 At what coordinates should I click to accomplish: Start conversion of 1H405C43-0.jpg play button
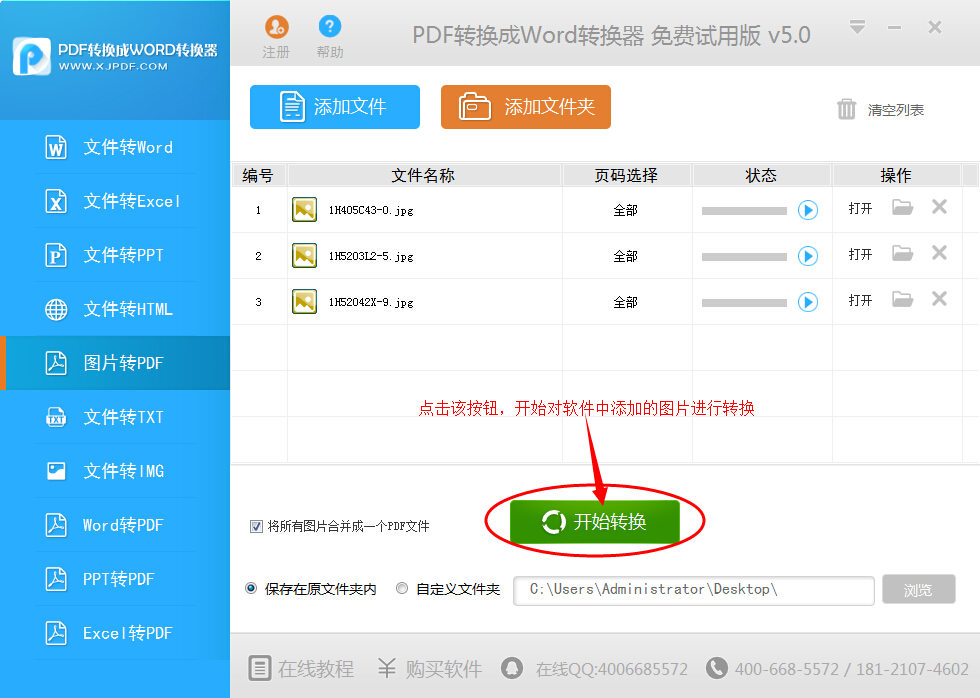808,210
